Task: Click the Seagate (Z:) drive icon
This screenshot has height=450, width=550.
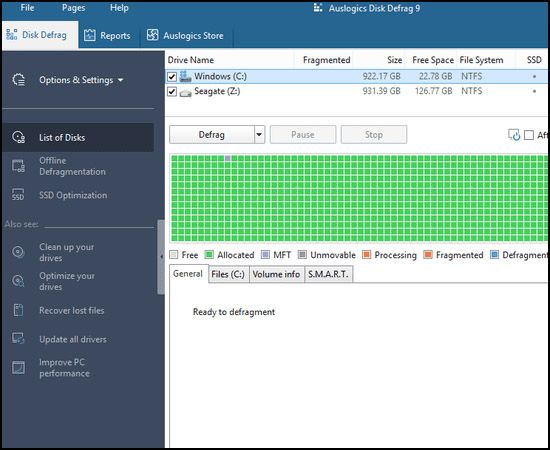Action: pos(185,92)
